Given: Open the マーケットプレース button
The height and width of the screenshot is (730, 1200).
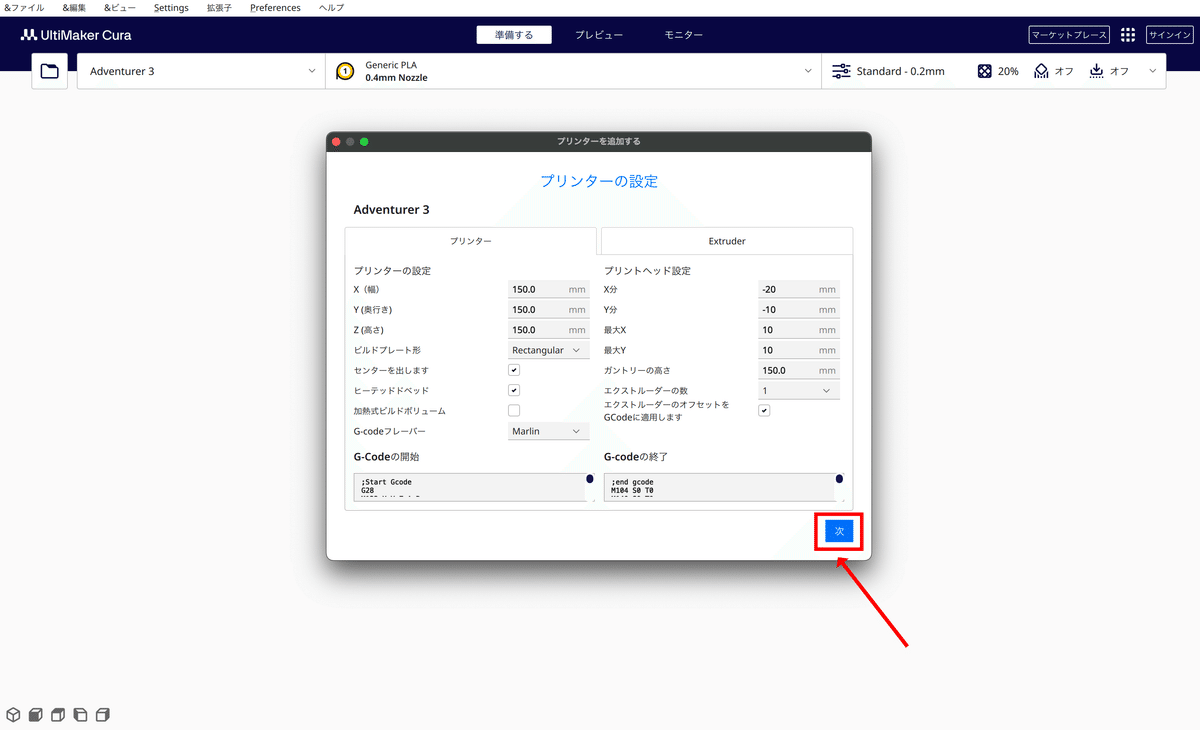Looking at the screenshot, I should (1069, 35).
